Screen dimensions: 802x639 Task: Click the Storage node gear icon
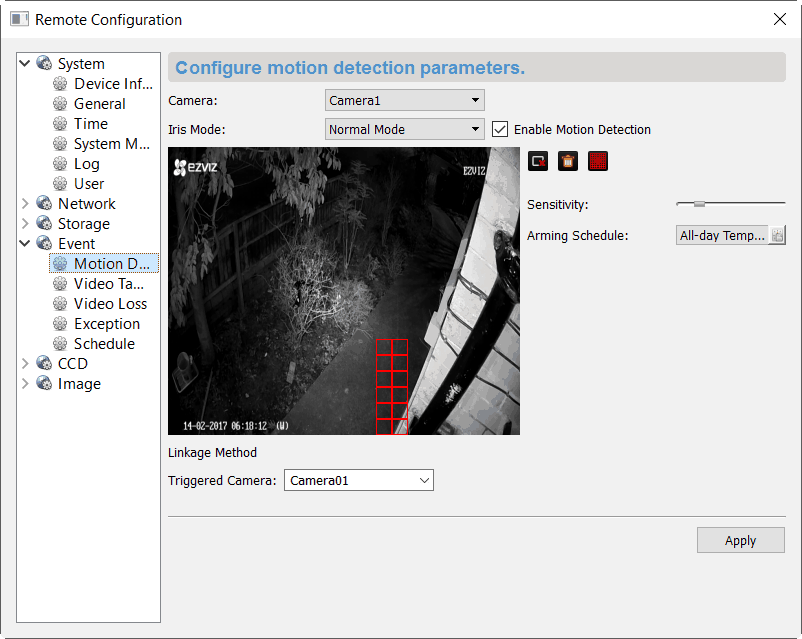(44, 224)
